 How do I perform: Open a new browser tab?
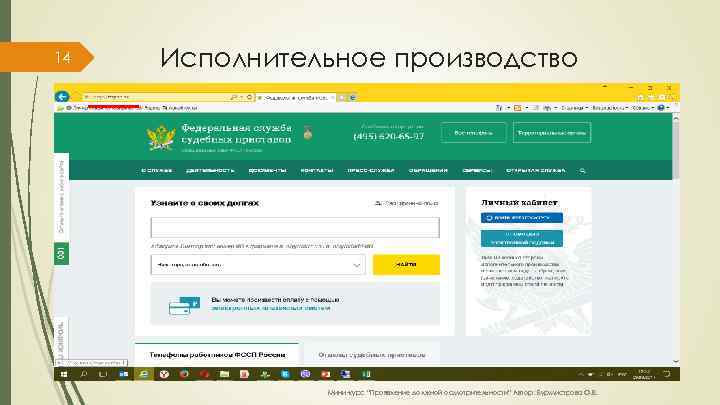(x=342, y=97)
